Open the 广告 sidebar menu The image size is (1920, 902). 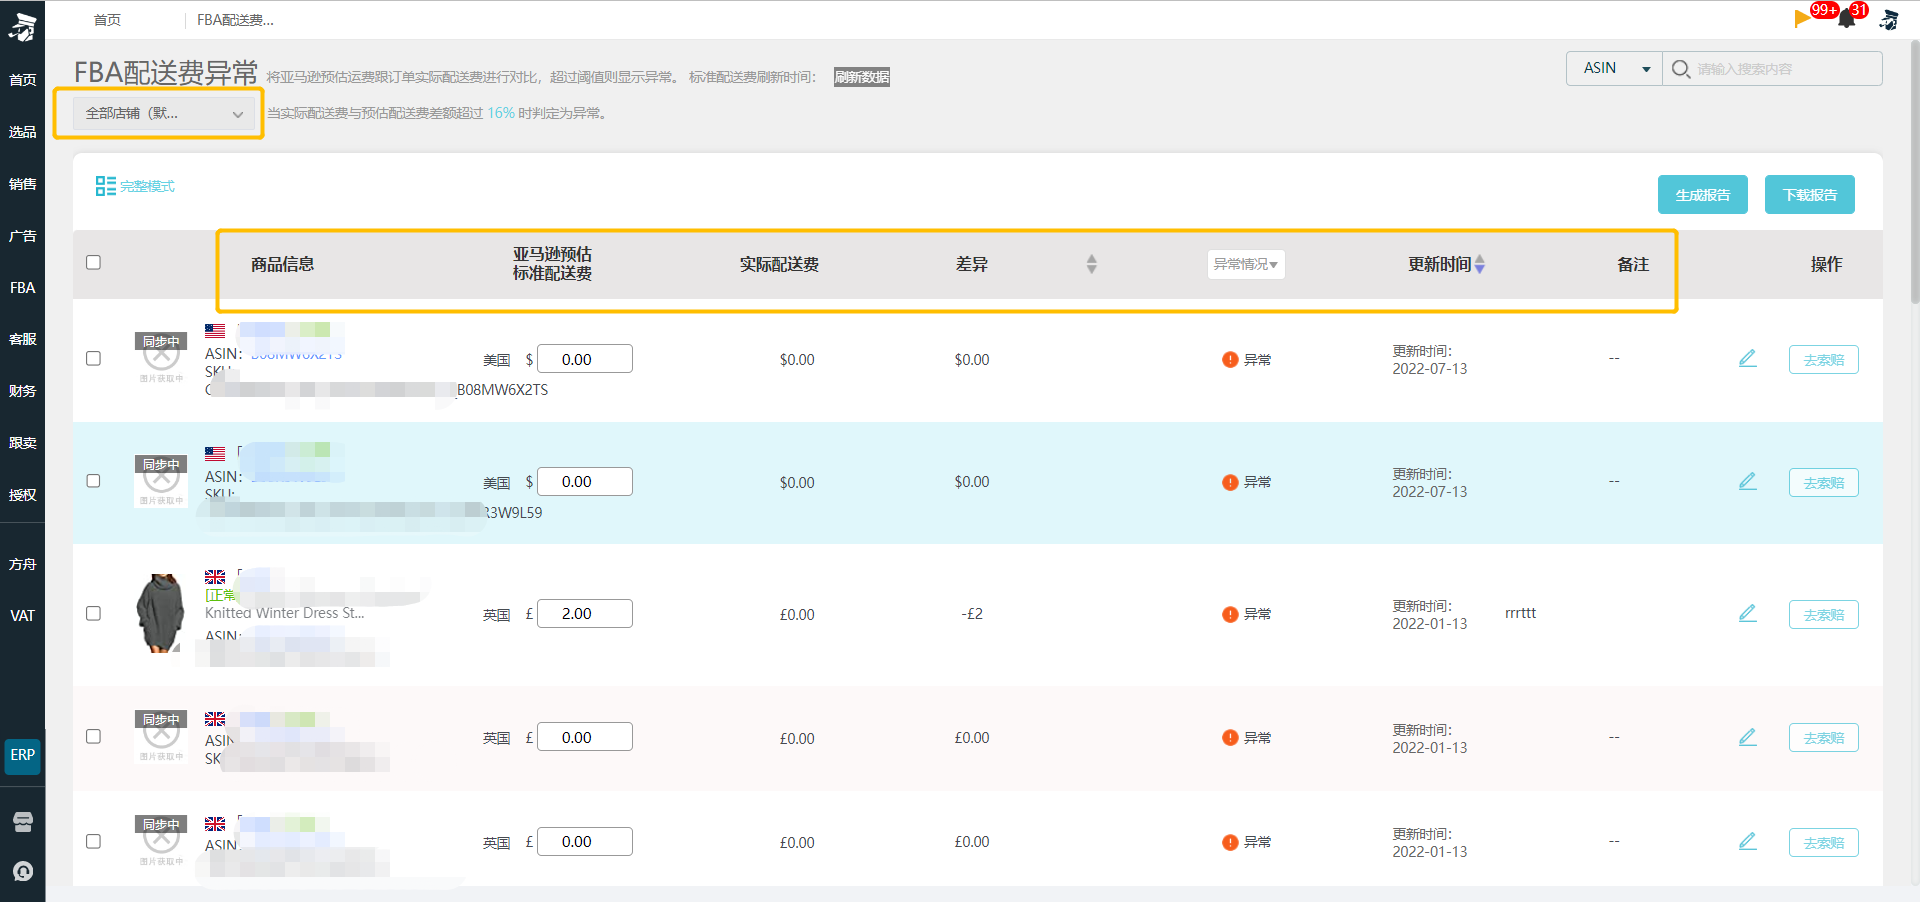click(x=22, y=236)
